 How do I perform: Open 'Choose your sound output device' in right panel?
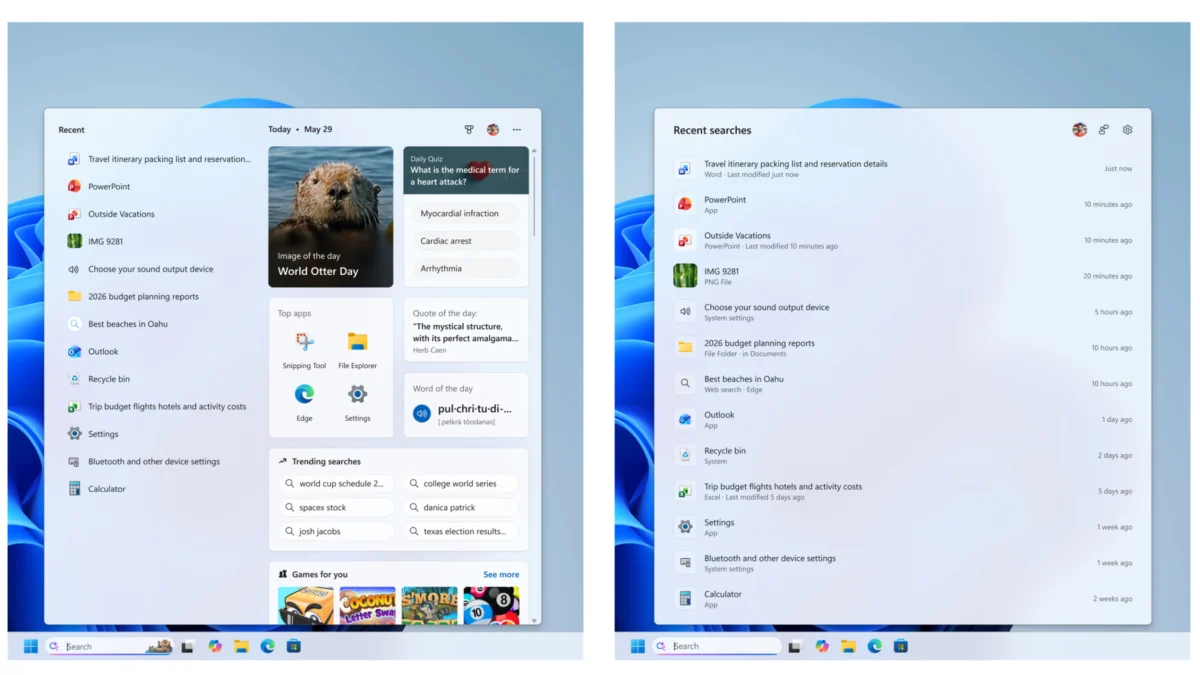tap(903, 312)
